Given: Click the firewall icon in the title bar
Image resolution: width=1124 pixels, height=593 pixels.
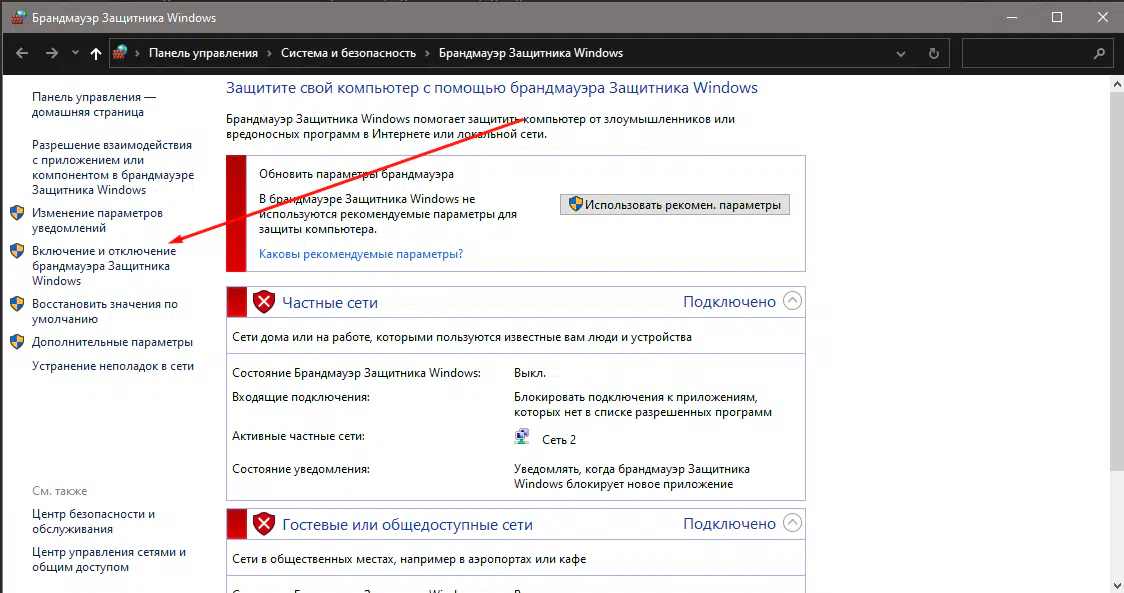Looking at the screenshot, I should (x=18, y=17).
